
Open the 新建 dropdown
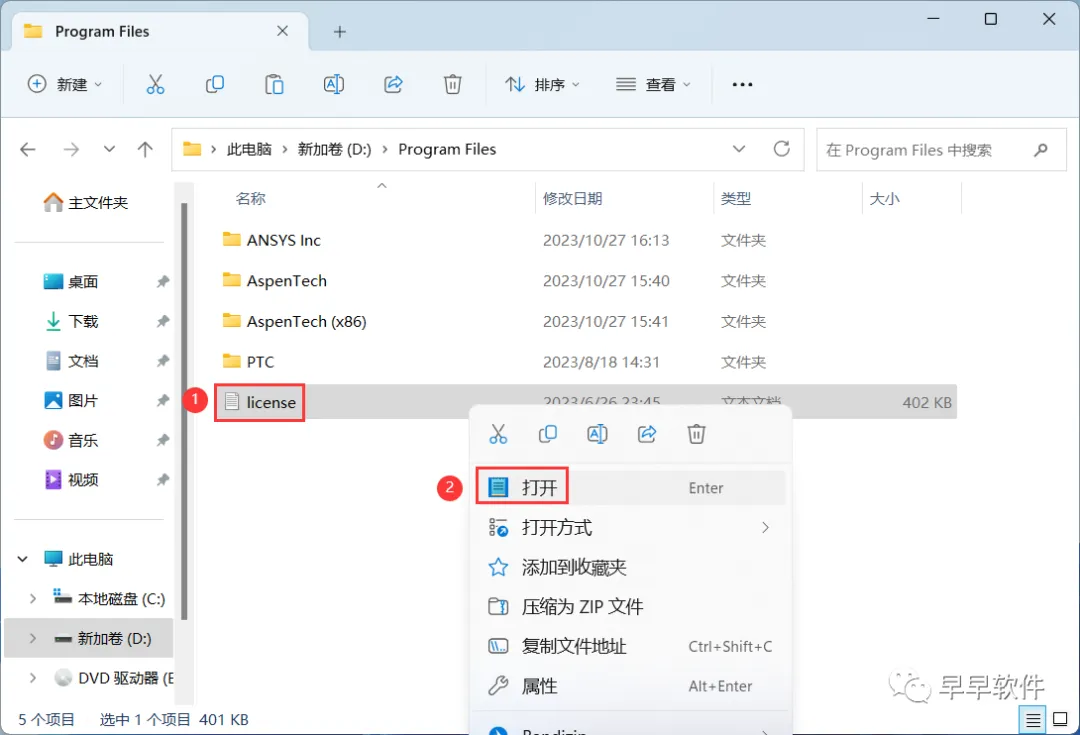[x=65, y=84]
